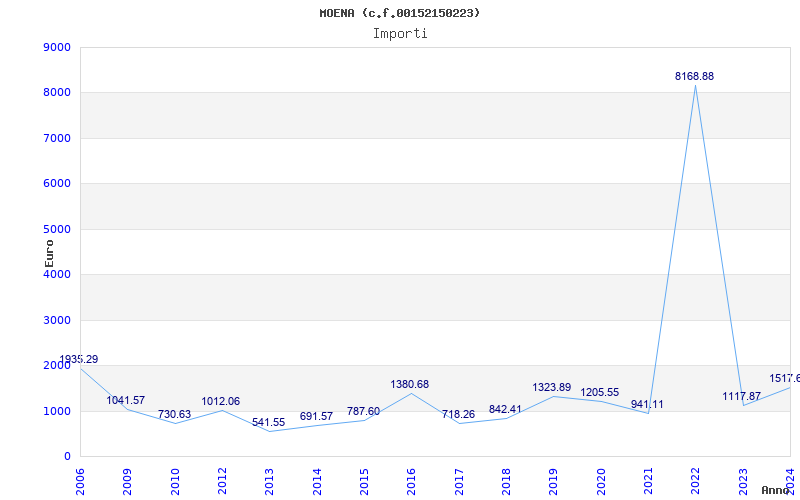Click the Euro y-axis title
This screenshot has height=500, width=800.
click(x=49, y=253)
